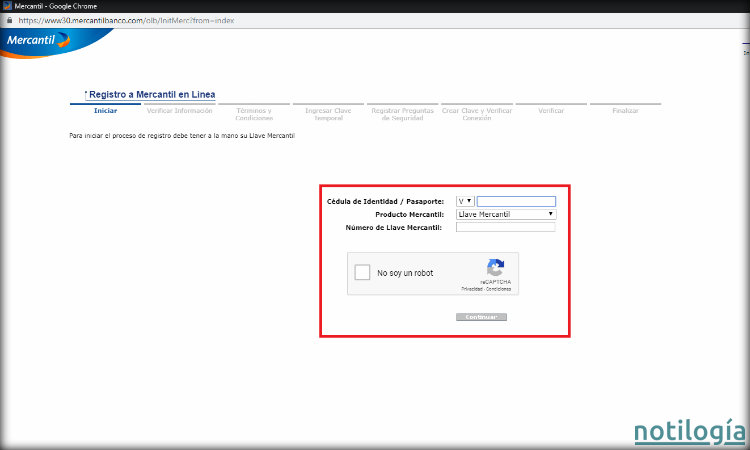Select the Términos y Condiciones step
Screen dimensions: 750x450
click(x=254, y=114)
